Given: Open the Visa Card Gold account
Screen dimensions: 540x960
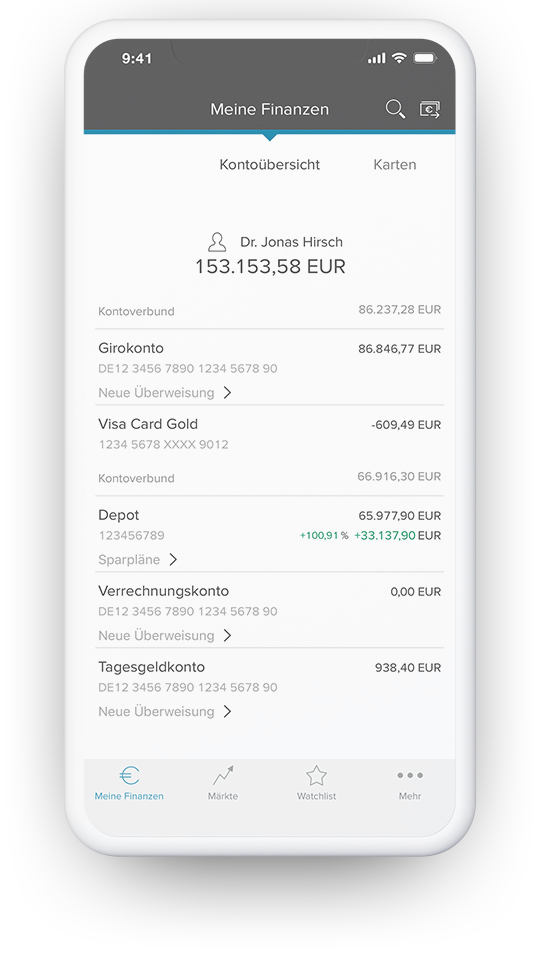Looking at the screenshot, I should 269,433.
